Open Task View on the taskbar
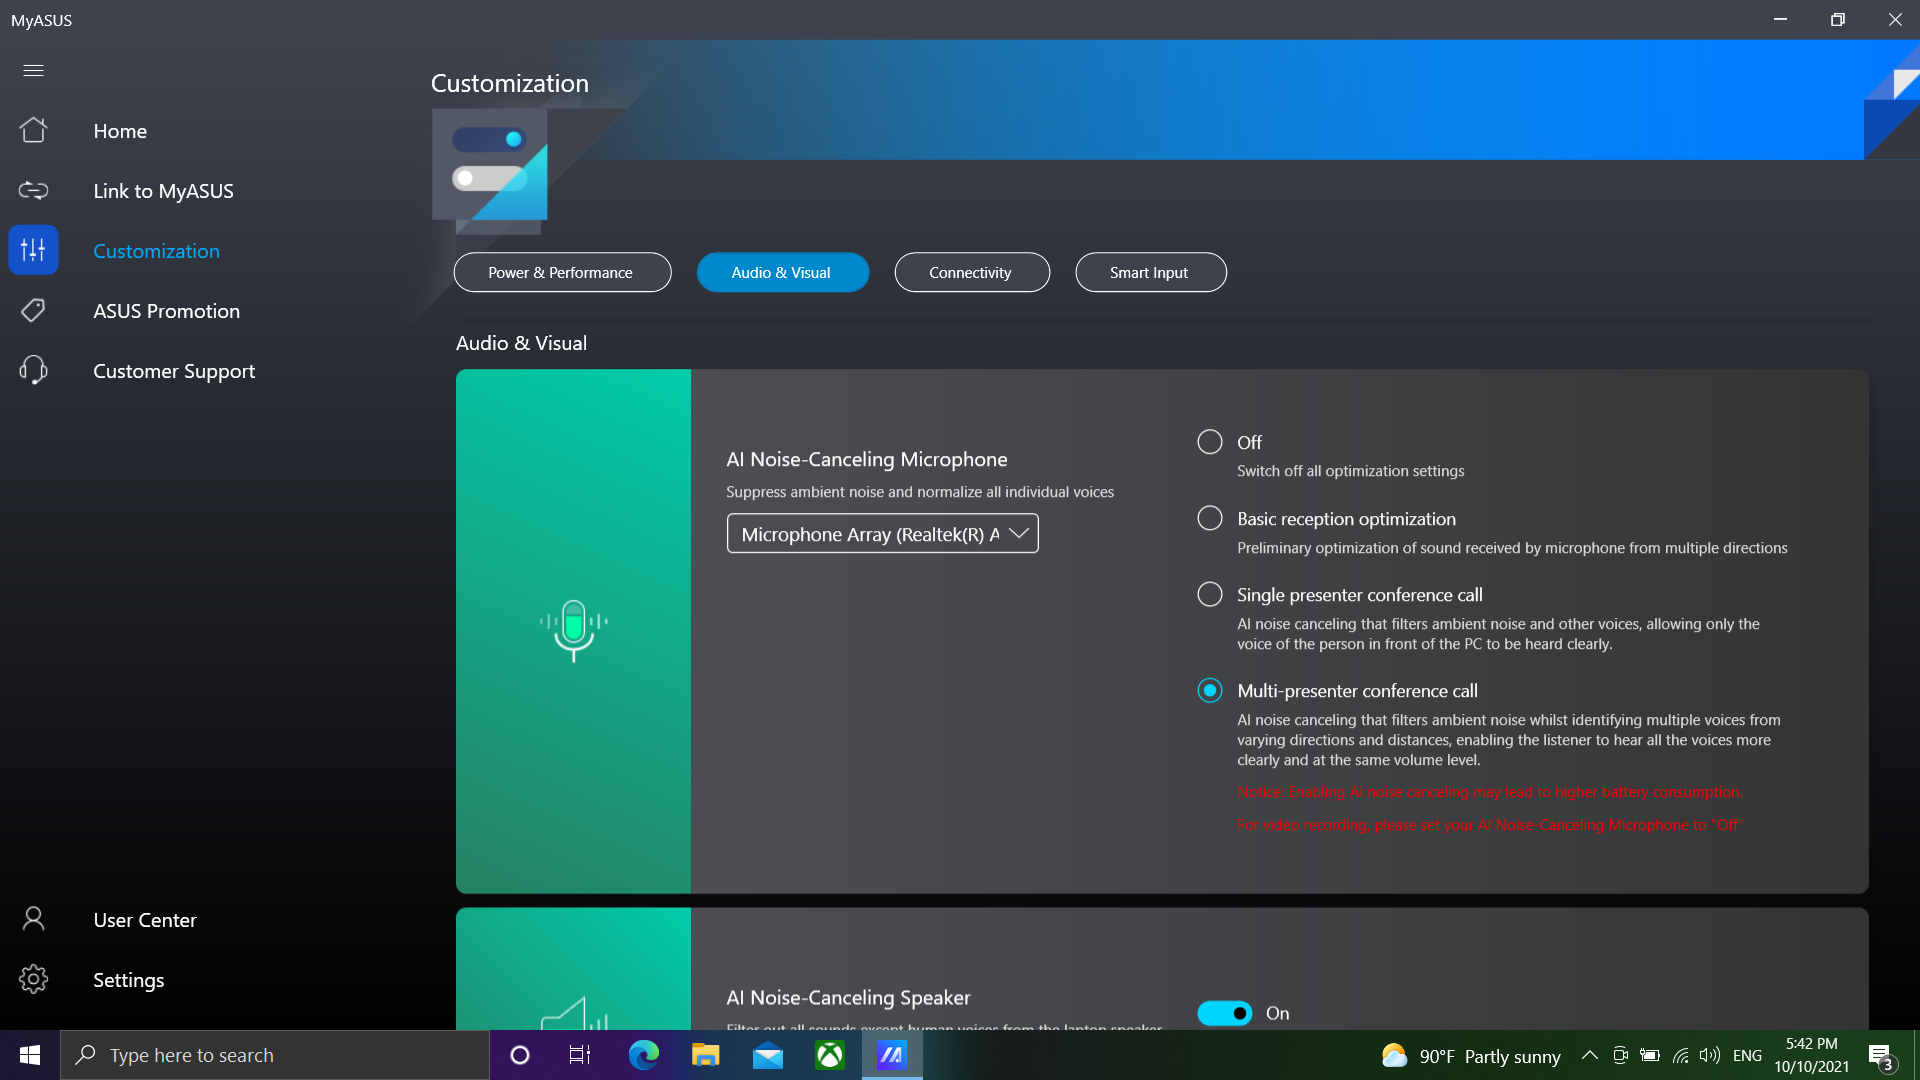Viewport: 1920px width, 1080px height. pos(580,1055)
